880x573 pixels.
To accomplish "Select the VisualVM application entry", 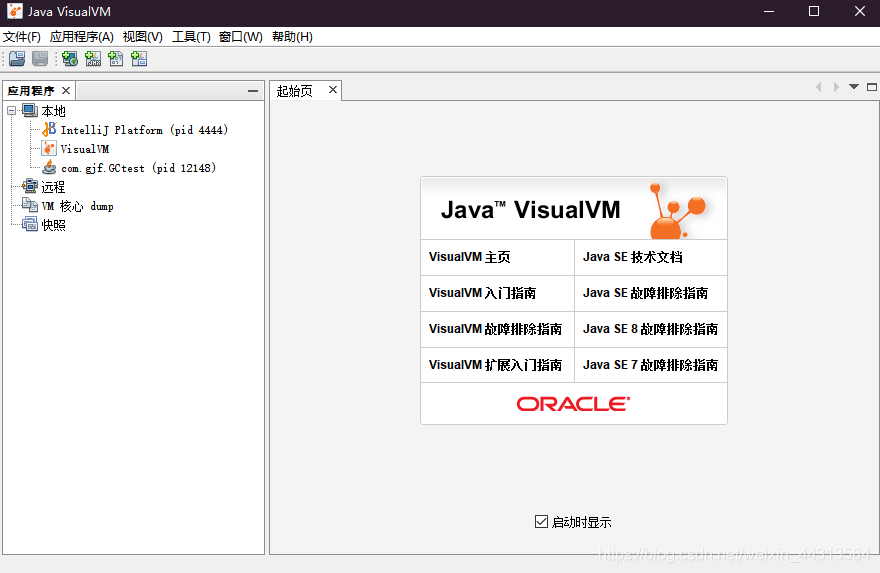I will pyautogui.click(x=85, y=149).
